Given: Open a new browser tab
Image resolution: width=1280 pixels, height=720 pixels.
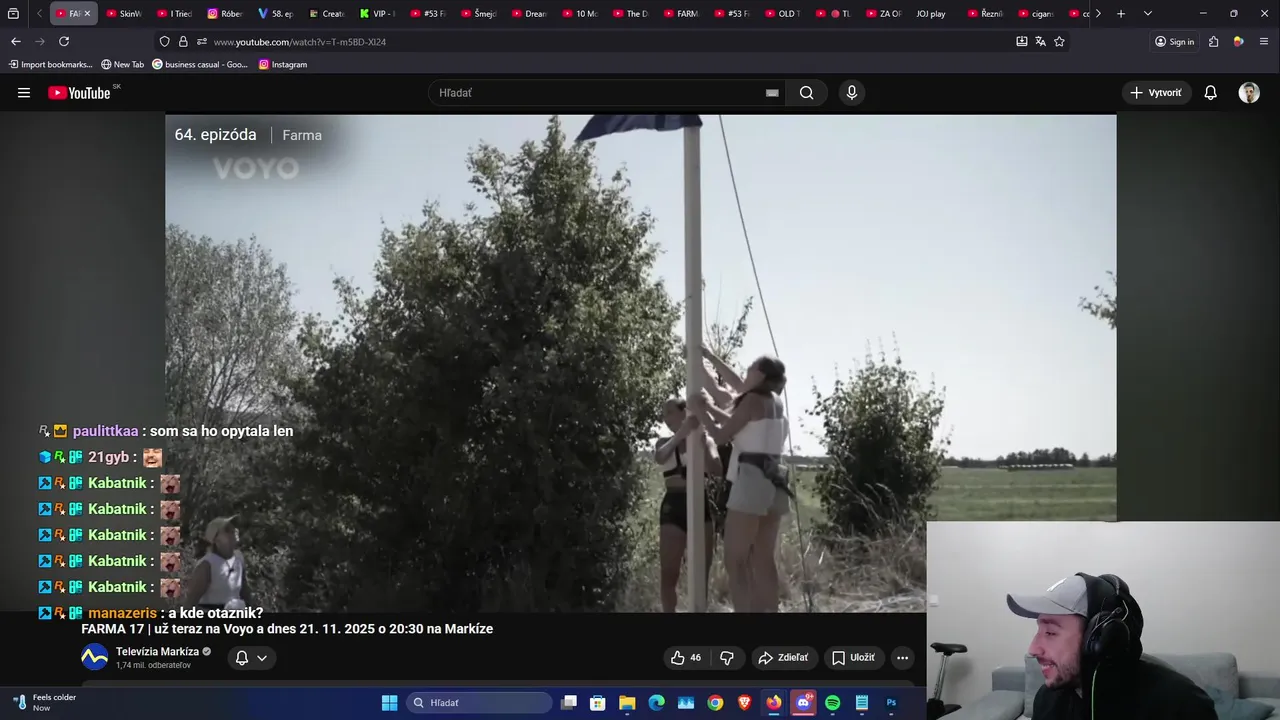Looking at the screenshot, I should [x=1121, y=14].
